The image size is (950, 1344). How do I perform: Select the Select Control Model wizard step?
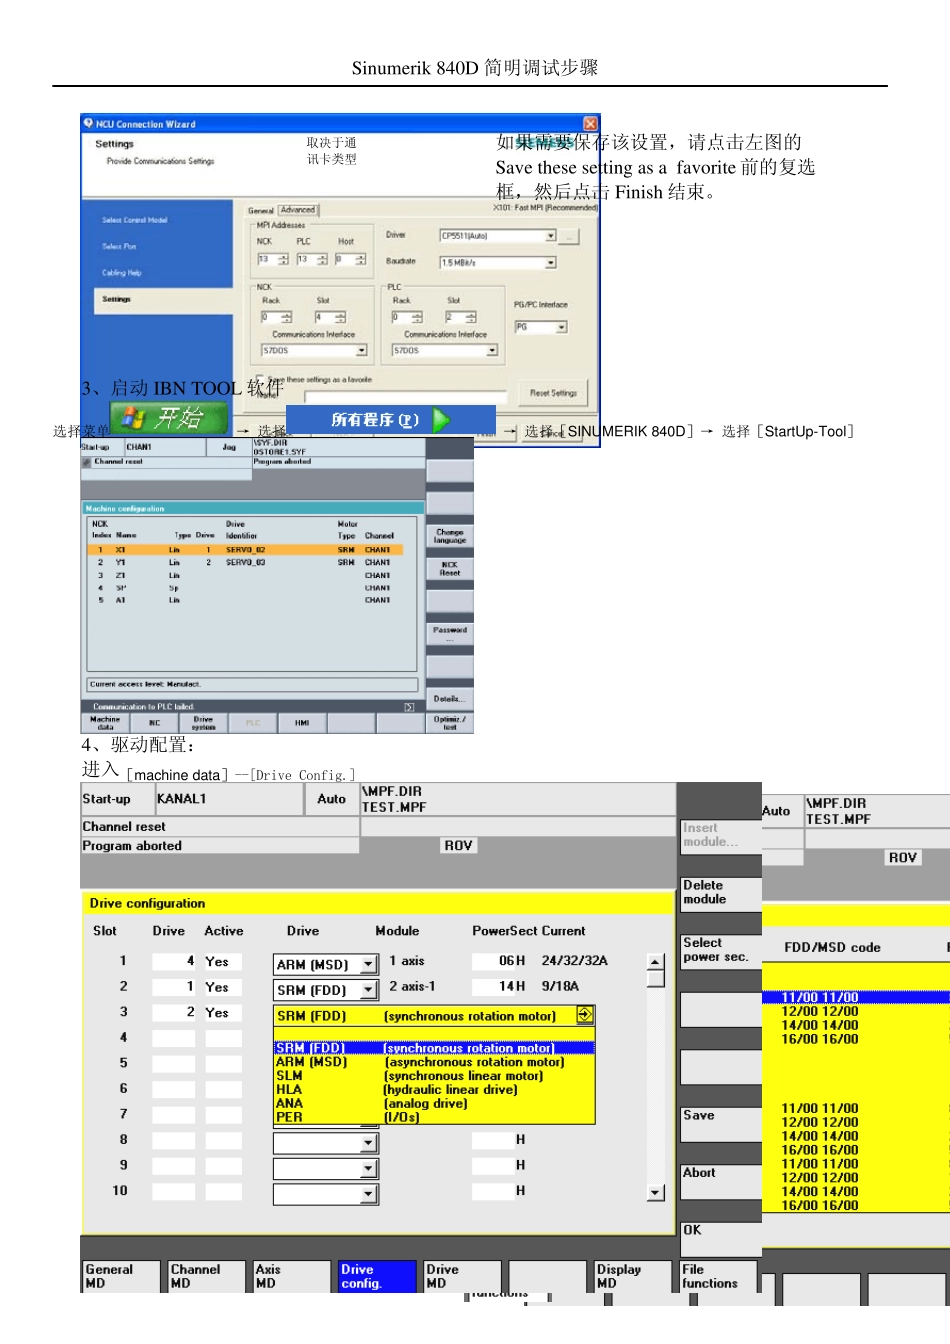[x=134, y=220]
